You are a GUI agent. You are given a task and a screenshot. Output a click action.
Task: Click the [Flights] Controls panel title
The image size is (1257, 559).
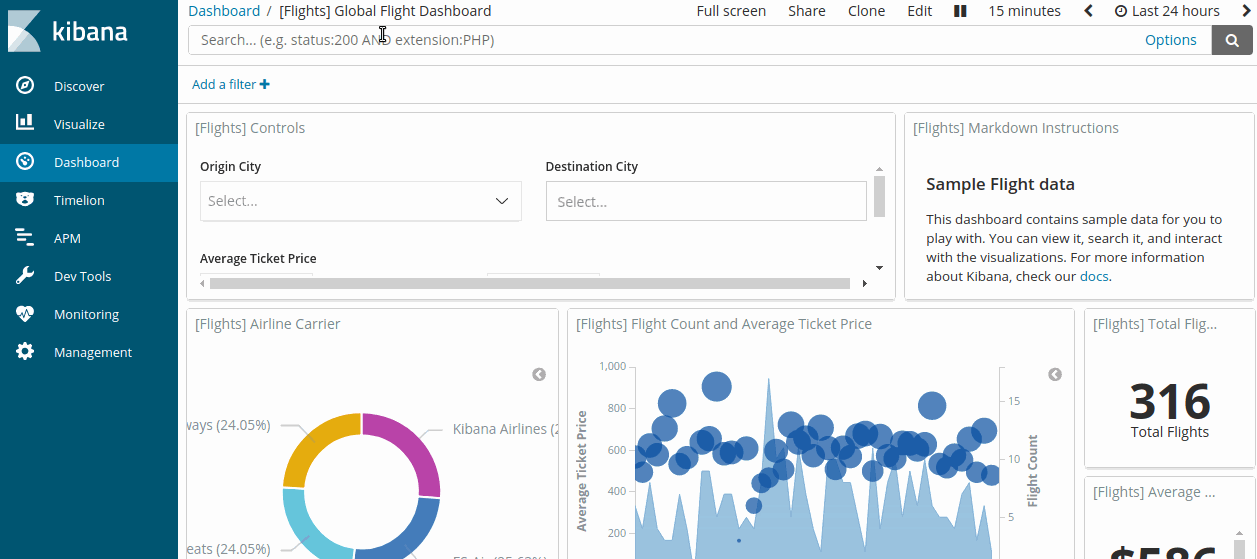[x=250, y=128]
